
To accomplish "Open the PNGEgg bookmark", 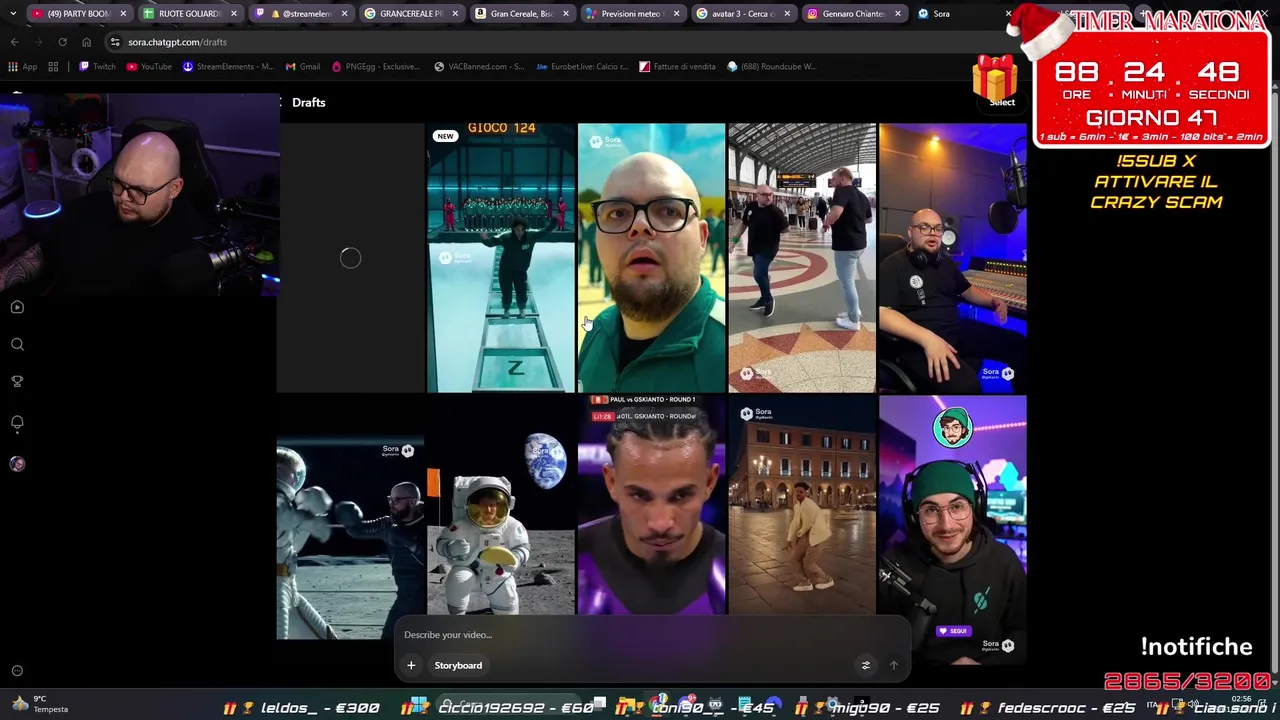I will (x=376, y=67).
